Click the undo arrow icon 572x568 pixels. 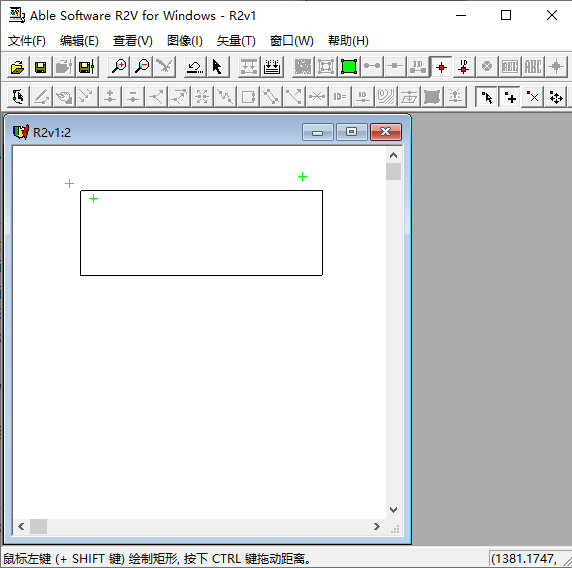(x=195, y=67)
